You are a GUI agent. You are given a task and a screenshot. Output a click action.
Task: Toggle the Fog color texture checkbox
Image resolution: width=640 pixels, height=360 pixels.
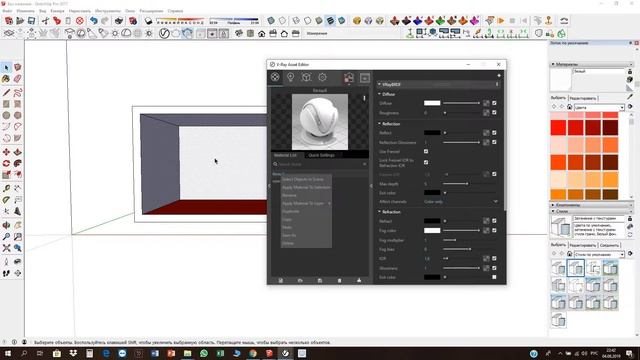(494, 230)
